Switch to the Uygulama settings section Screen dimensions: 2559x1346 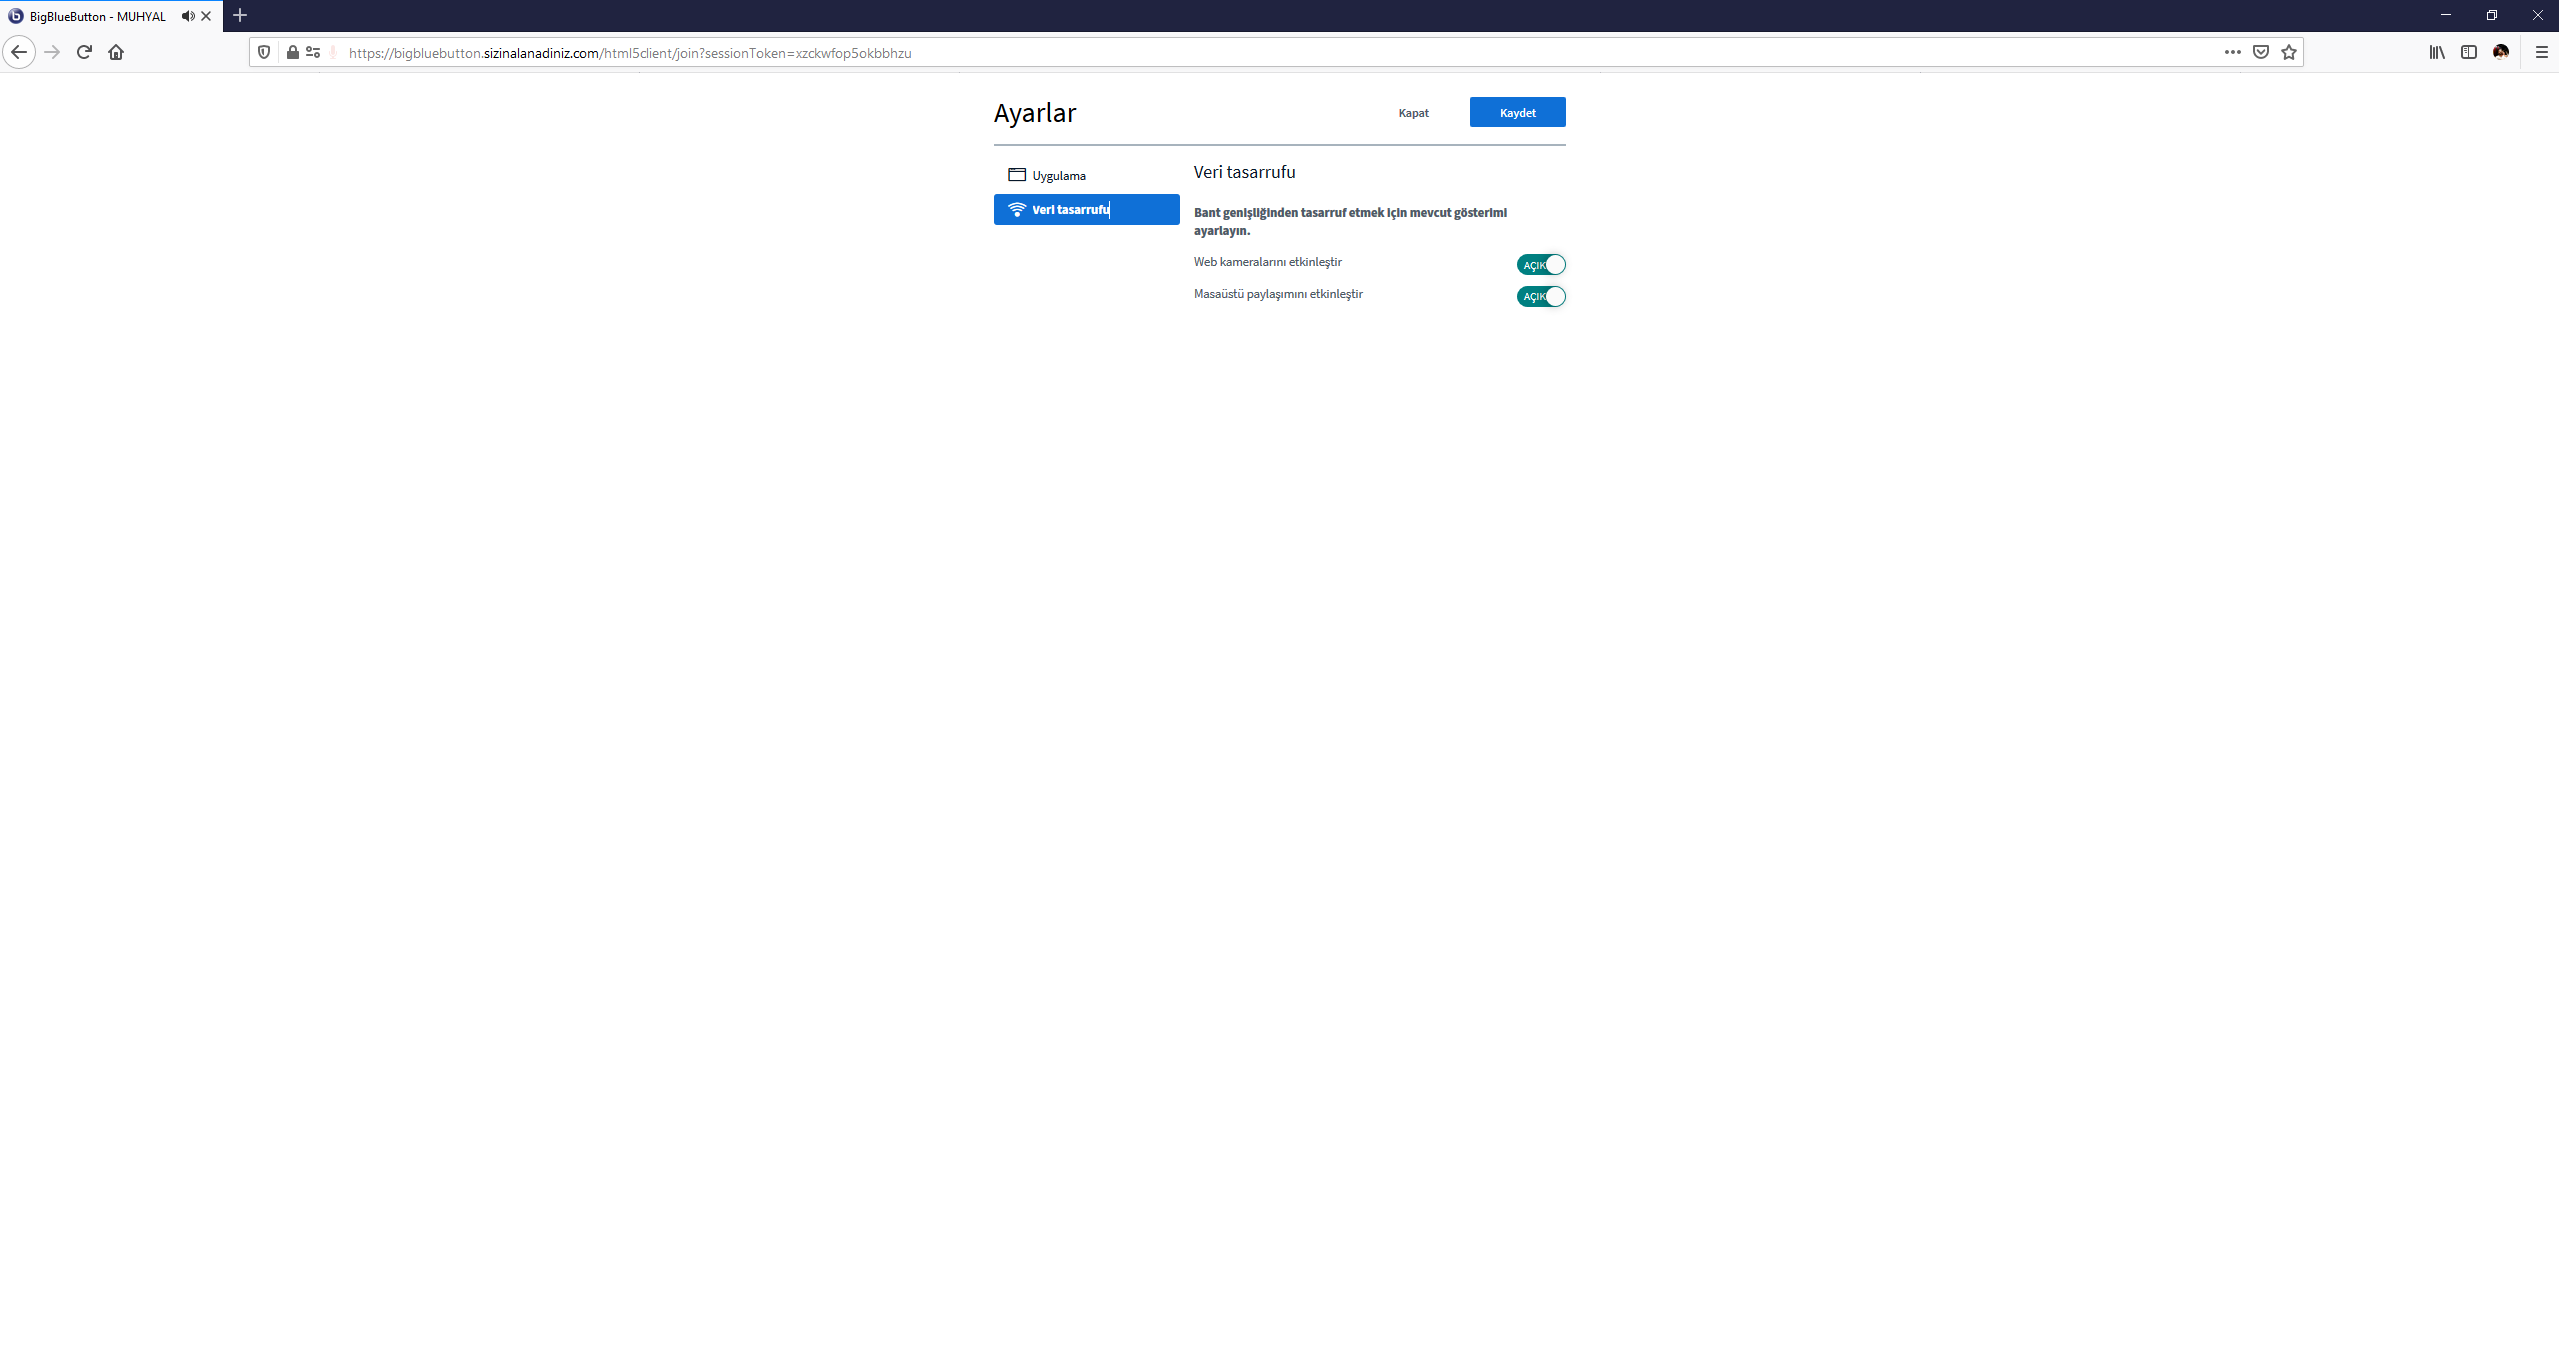(1086, 175)
